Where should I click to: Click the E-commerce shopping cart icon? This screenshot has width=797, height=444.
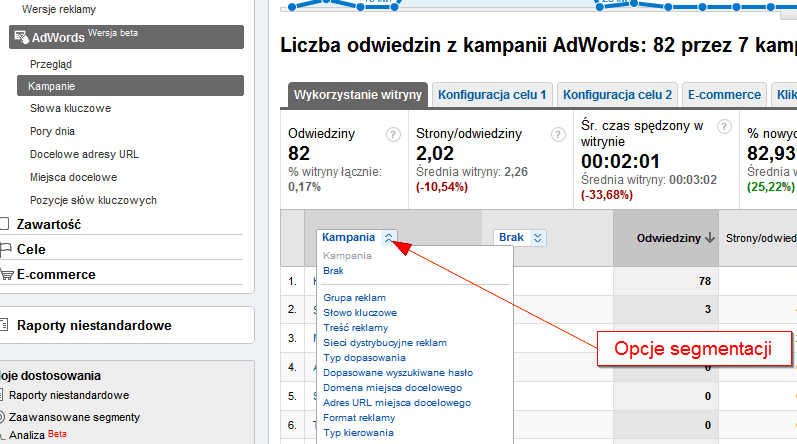[x=6, y=274]
